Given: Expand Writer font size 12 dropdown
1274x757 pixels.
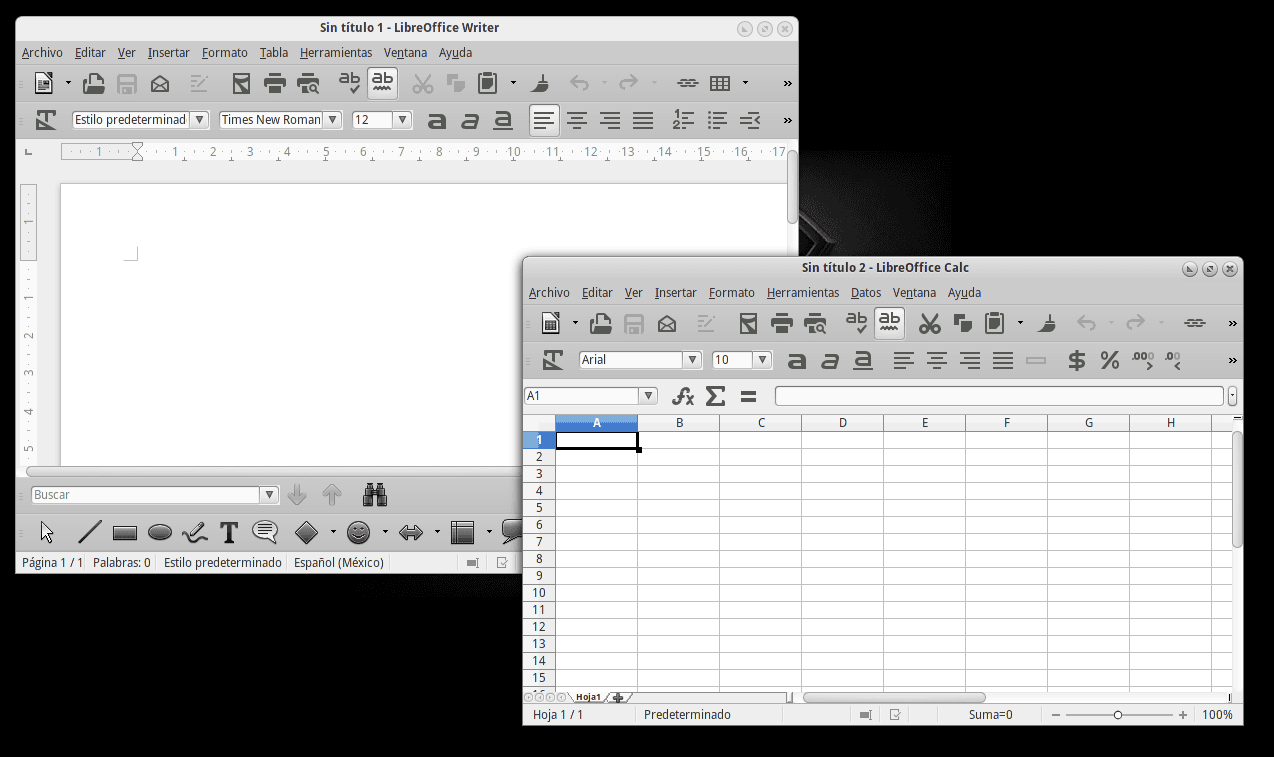Looking at the screenshot, I should (402, 119).
